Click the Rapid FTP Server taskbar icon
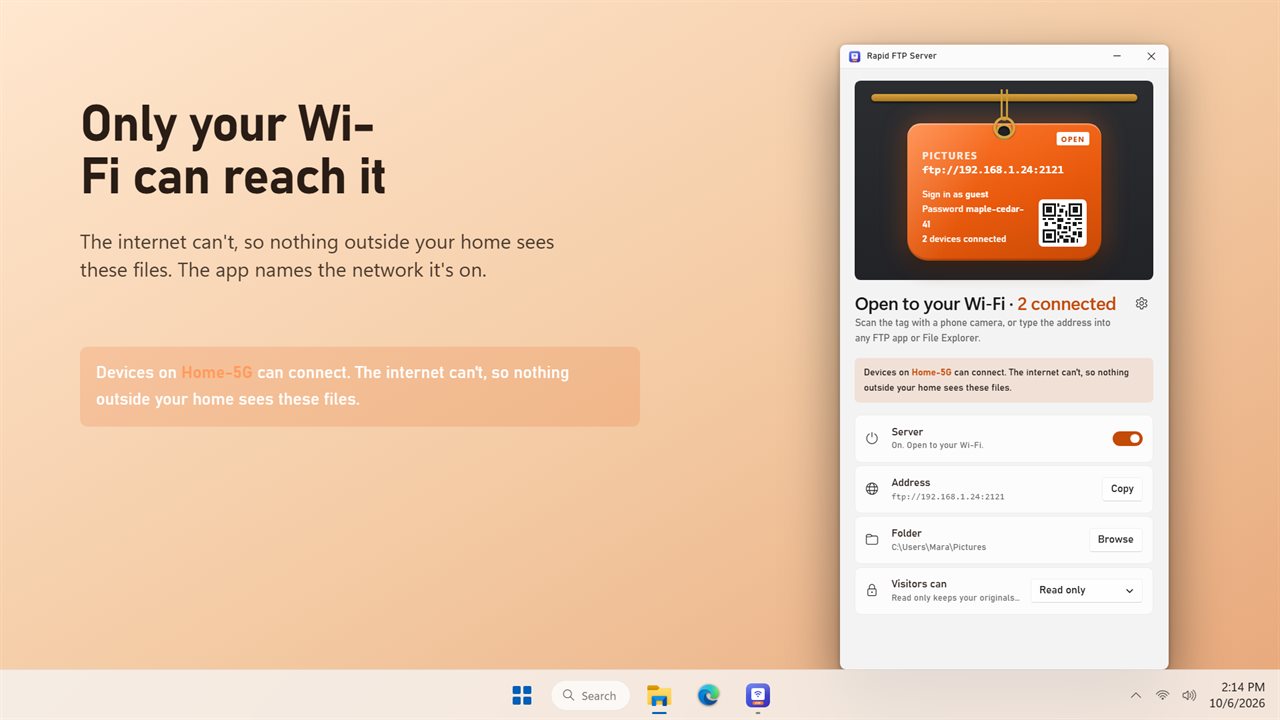 point(758,695)
